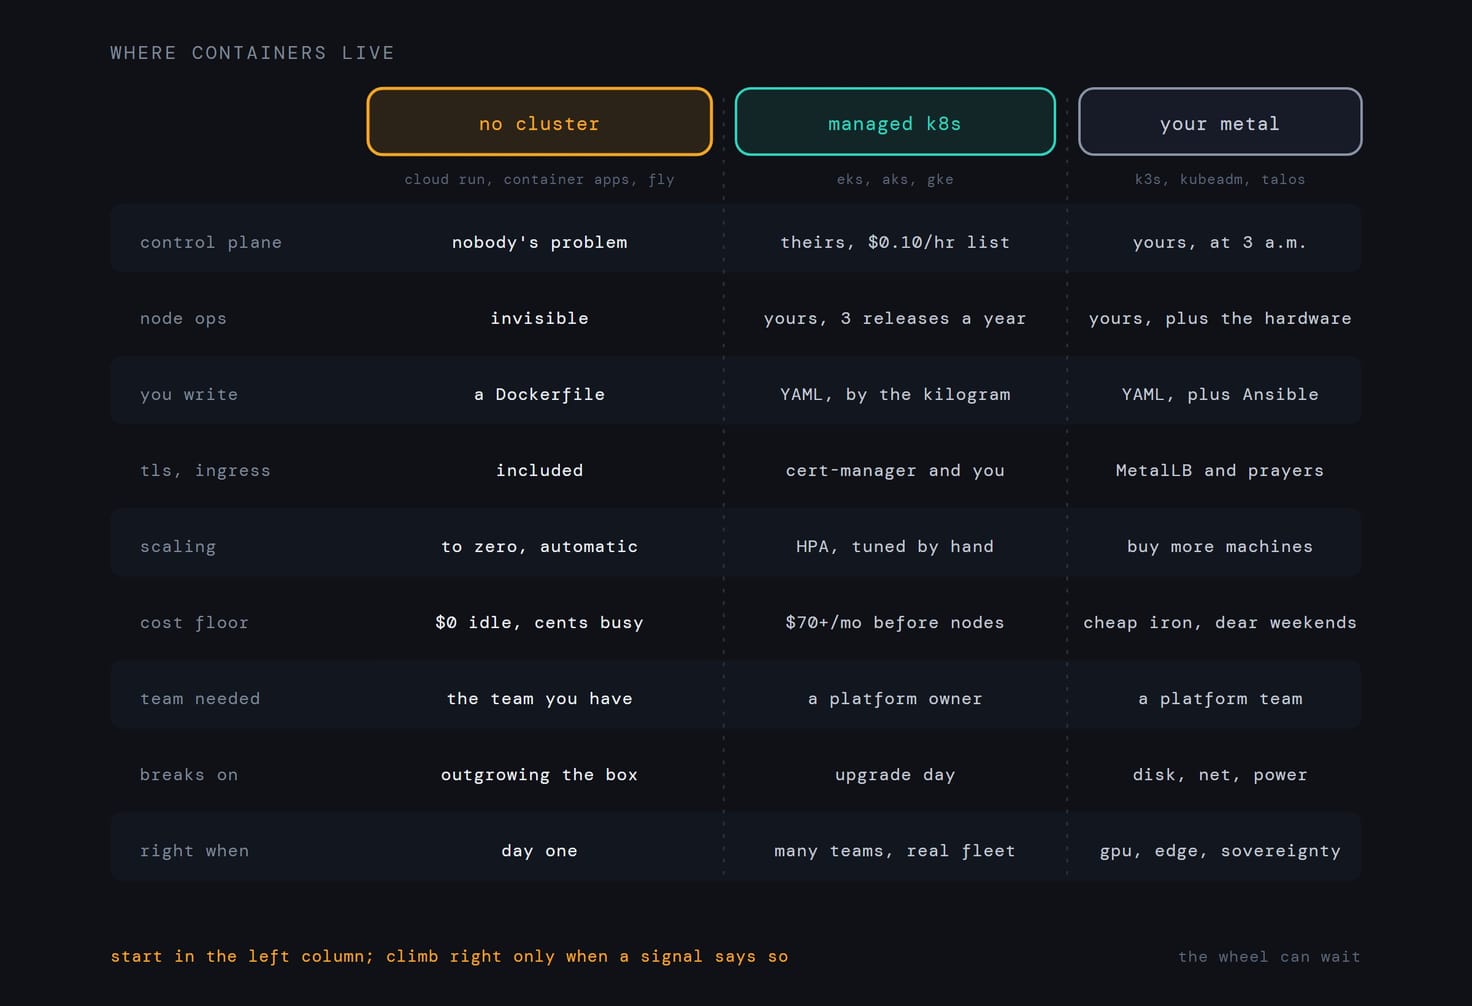Click the 'HPA, tuned by hand' cell

pyautogui.click(x=895, y=546)
